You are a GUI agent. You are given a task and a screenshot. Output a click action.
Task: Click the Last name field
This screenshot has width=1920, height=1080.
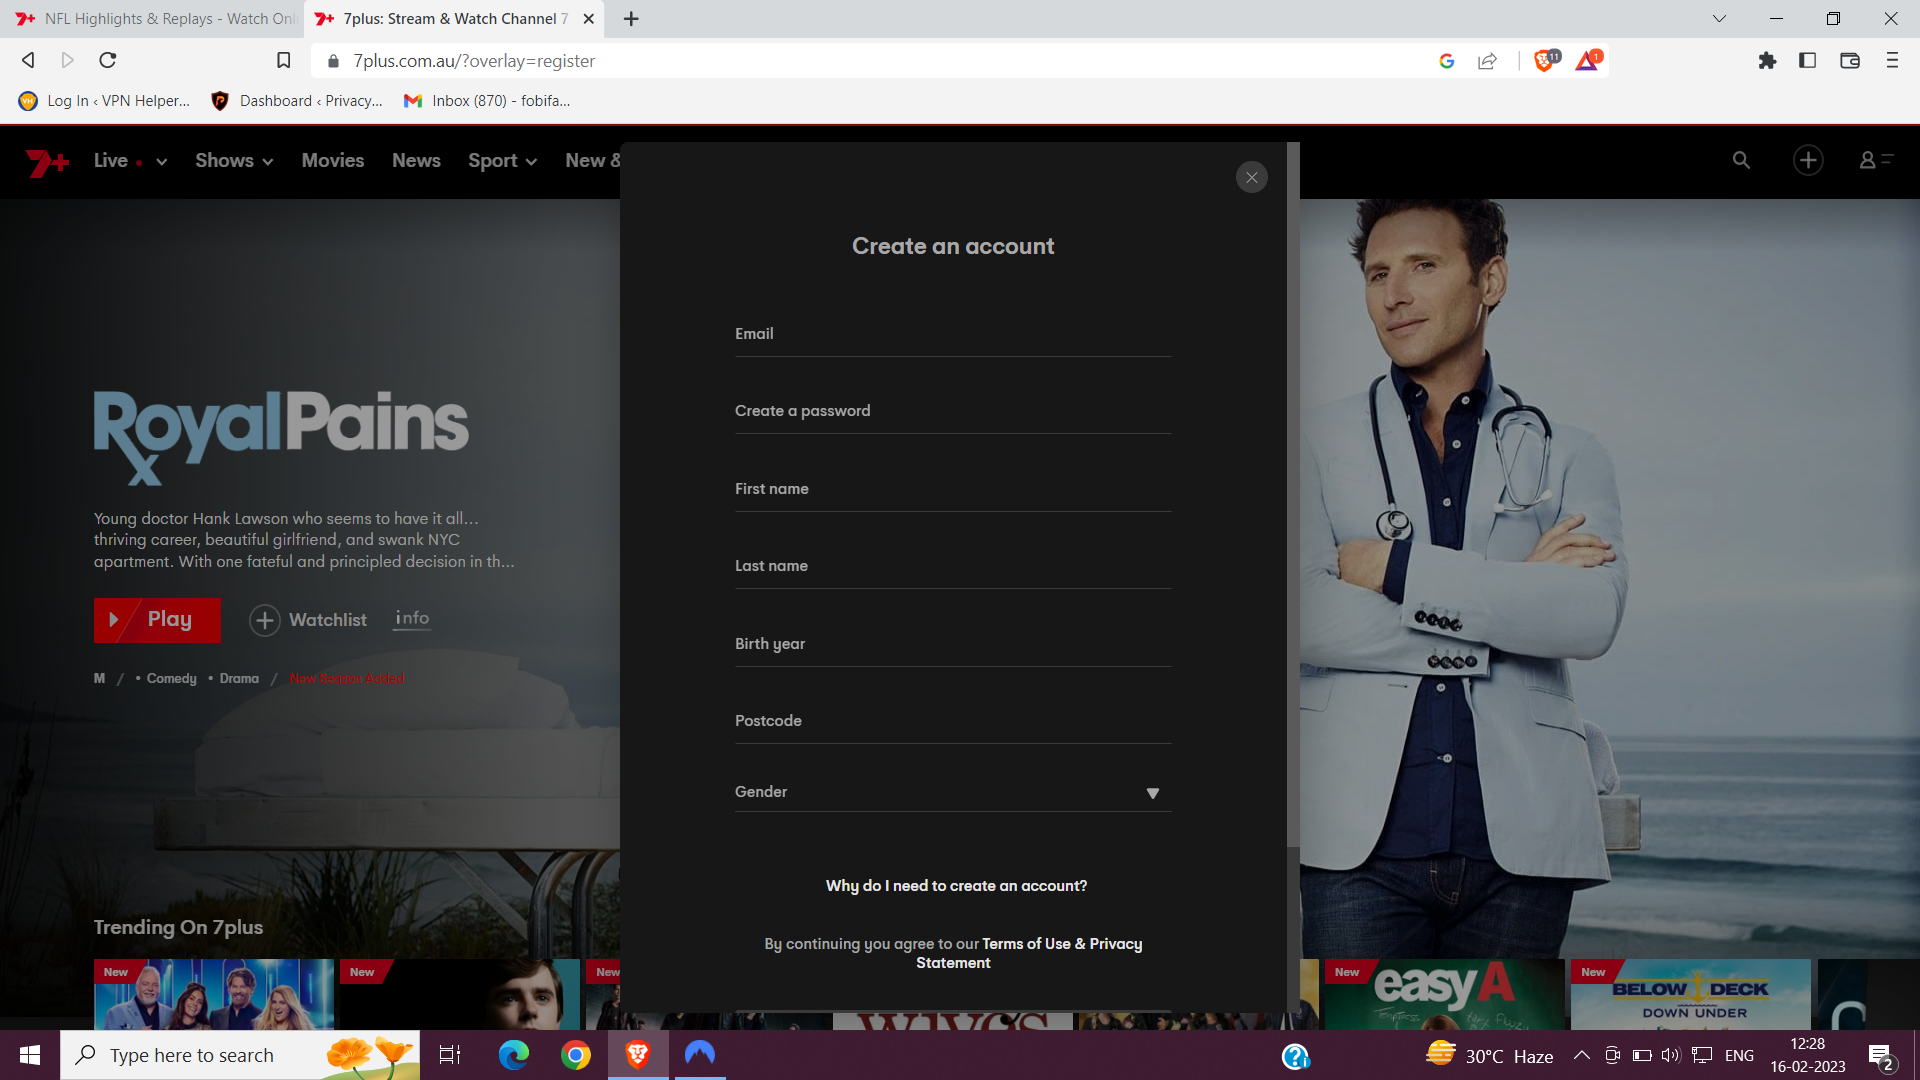pyautogui.click(x=953, y=566)
